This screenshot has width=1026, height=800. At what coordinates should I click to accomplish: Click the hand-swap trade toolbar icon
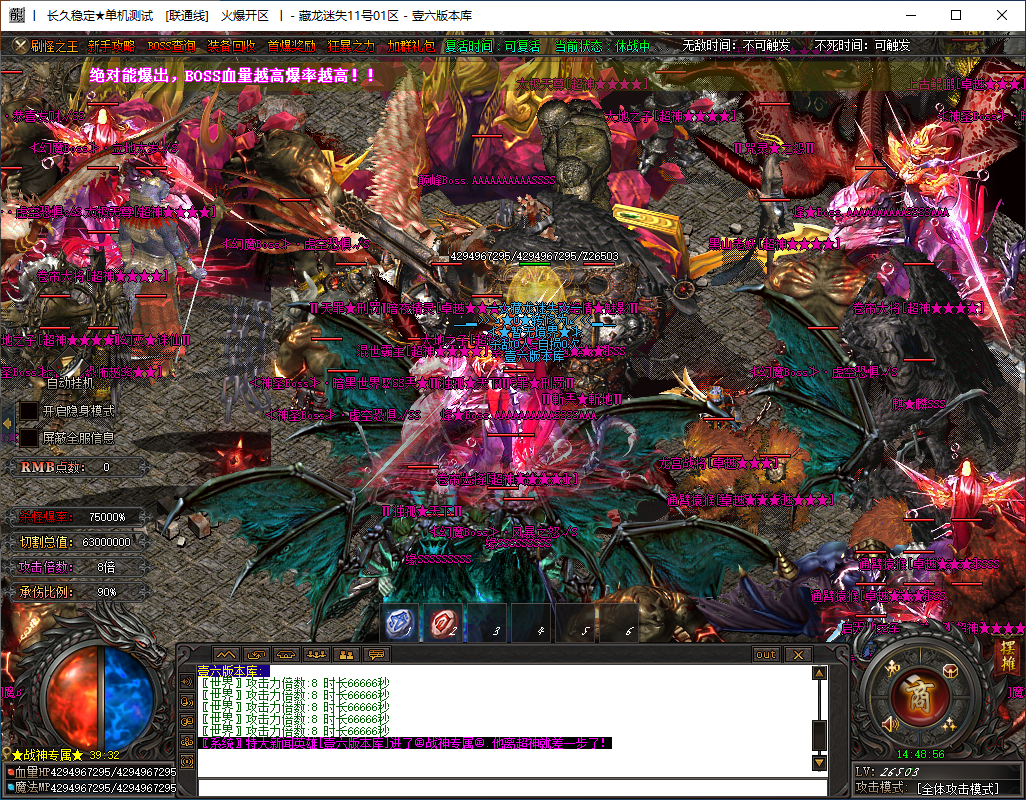point(256,654)
